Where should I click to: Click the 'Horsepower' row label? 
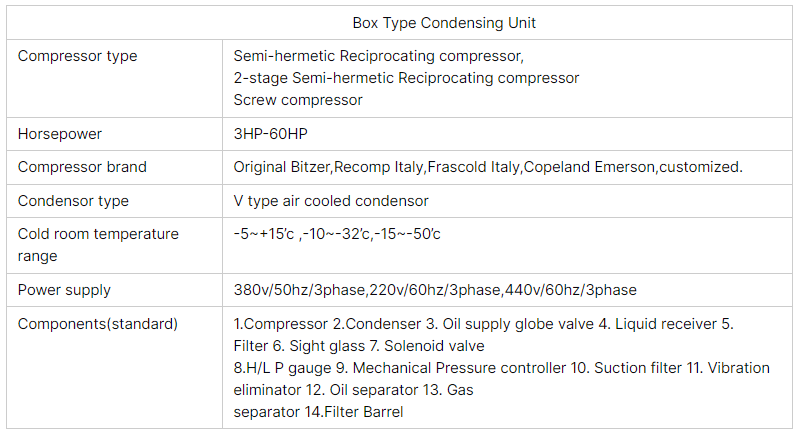tap(60, 133)
